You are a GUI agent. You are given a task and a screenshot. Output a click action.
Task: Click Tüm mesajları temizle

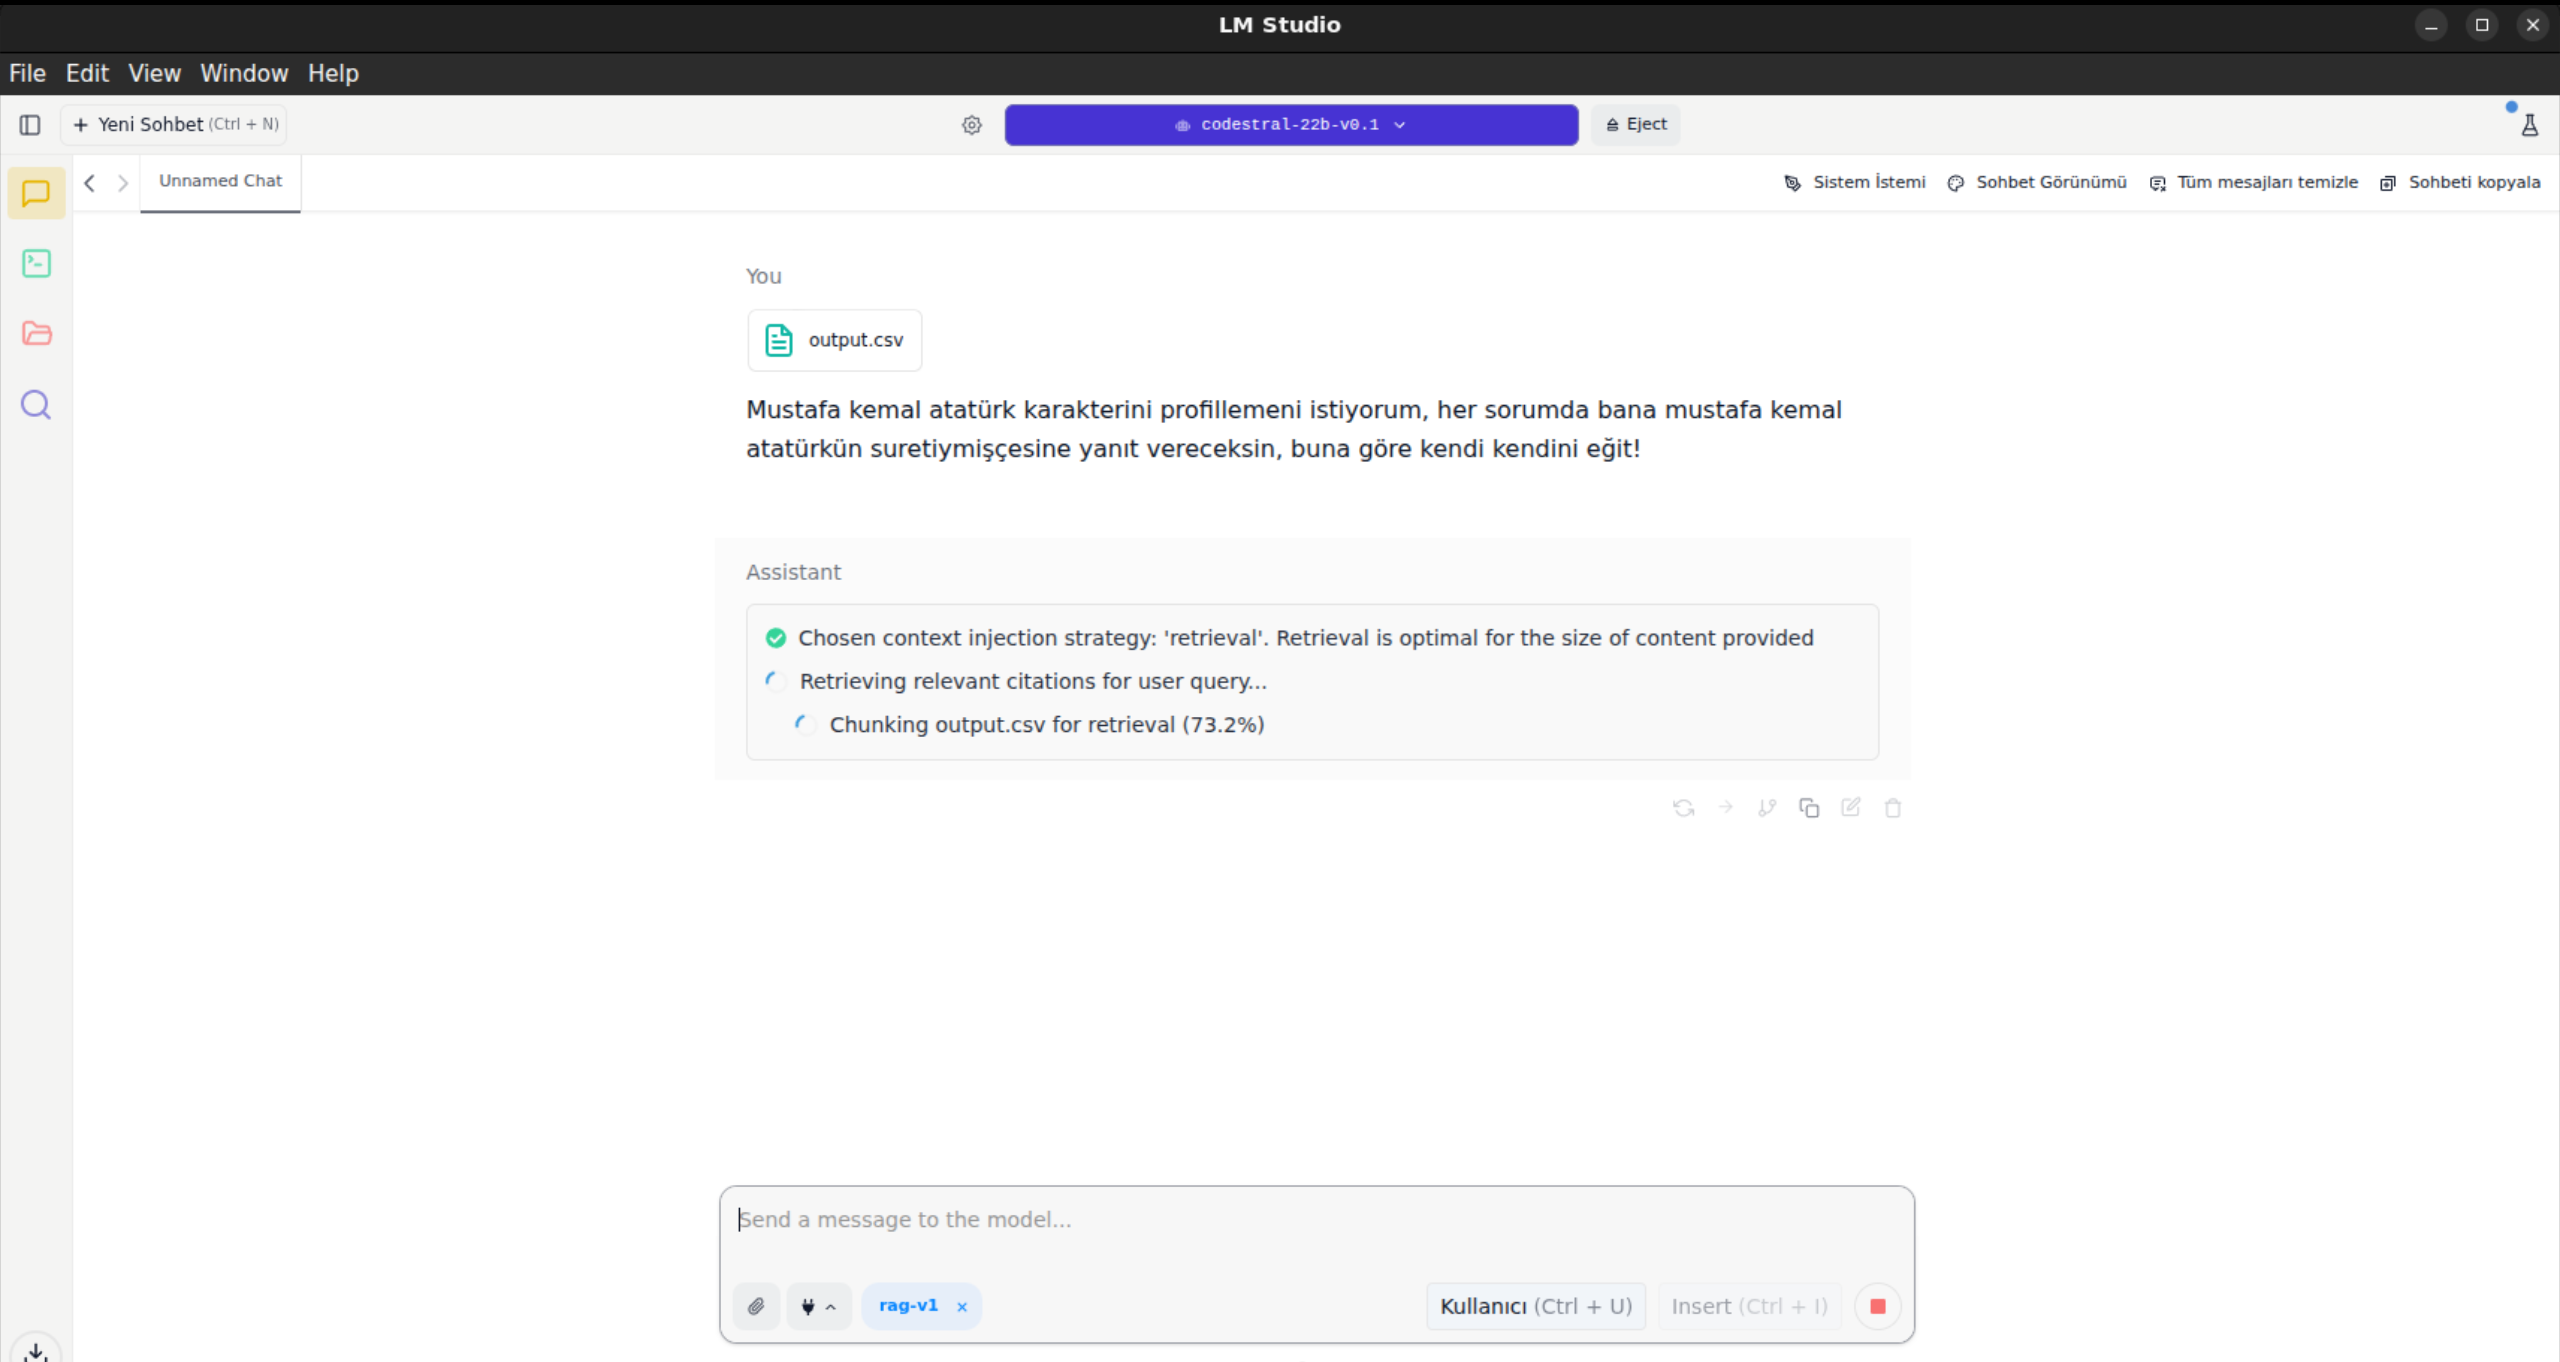coord(2253,182)
